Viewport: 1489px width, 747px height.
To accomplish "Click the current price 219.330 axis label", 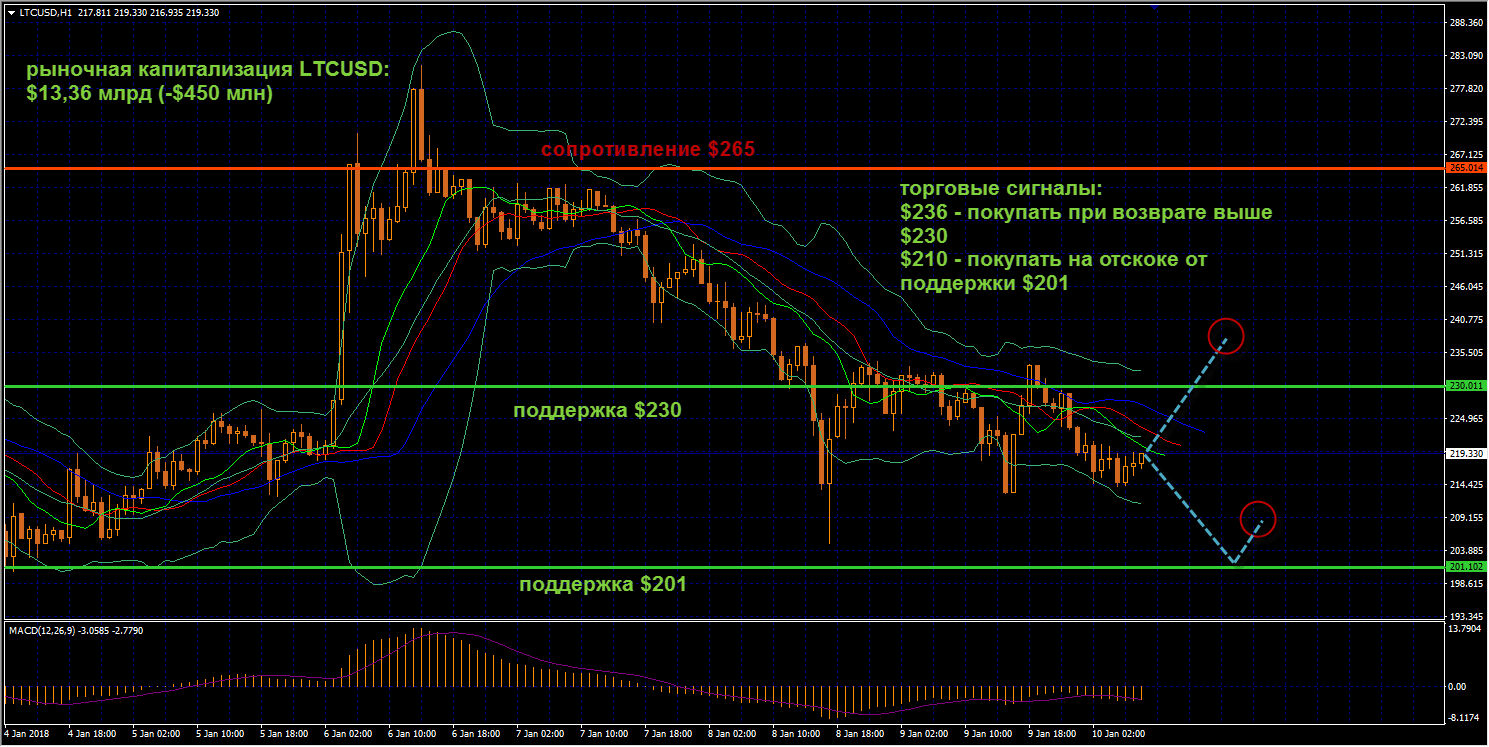I will point(1464,453).
